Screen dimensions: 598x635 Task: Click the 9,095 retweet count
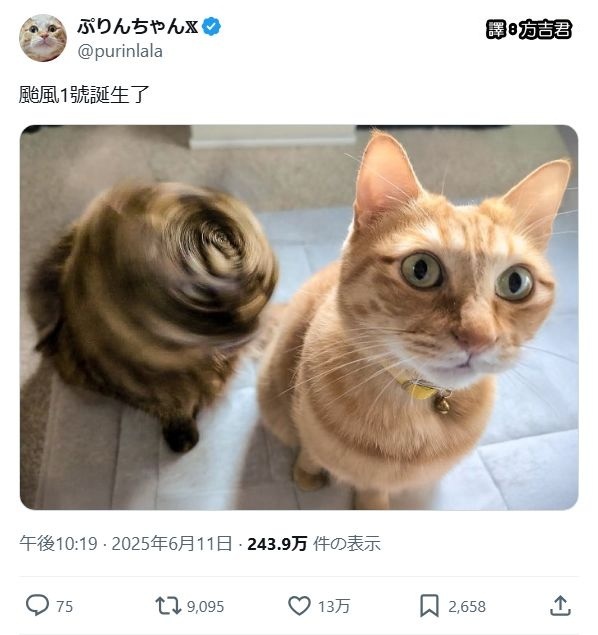[205, 607]
